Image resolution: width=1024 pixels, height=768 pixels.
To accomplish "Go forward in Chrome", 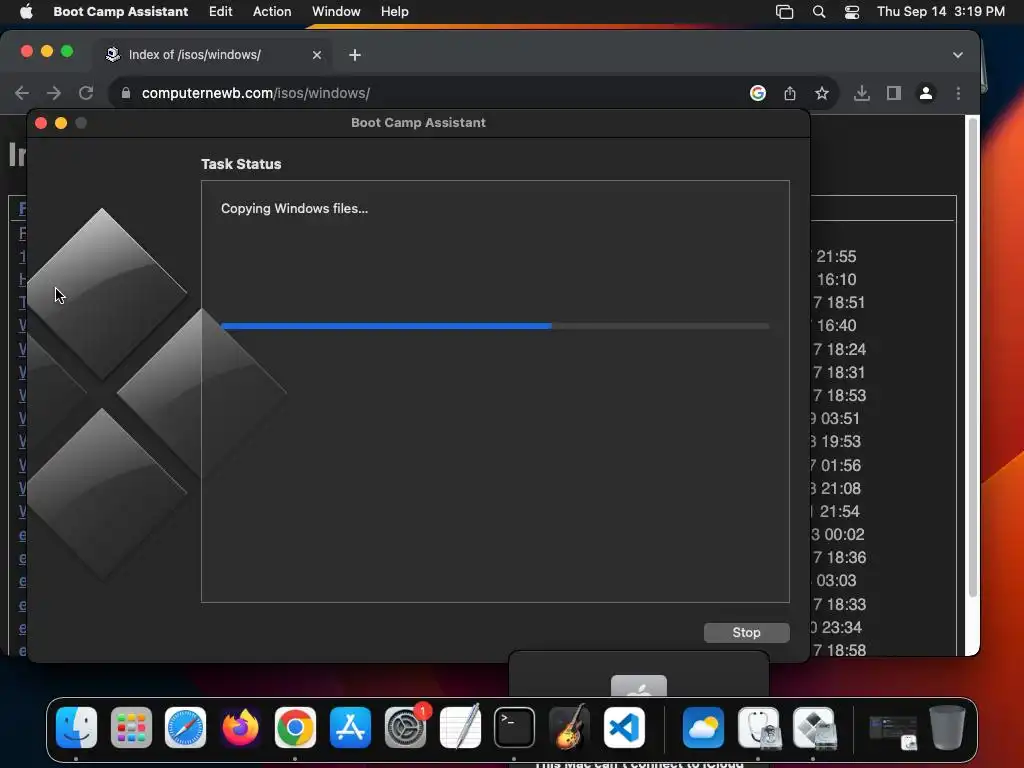I will (x=54, y=93).
